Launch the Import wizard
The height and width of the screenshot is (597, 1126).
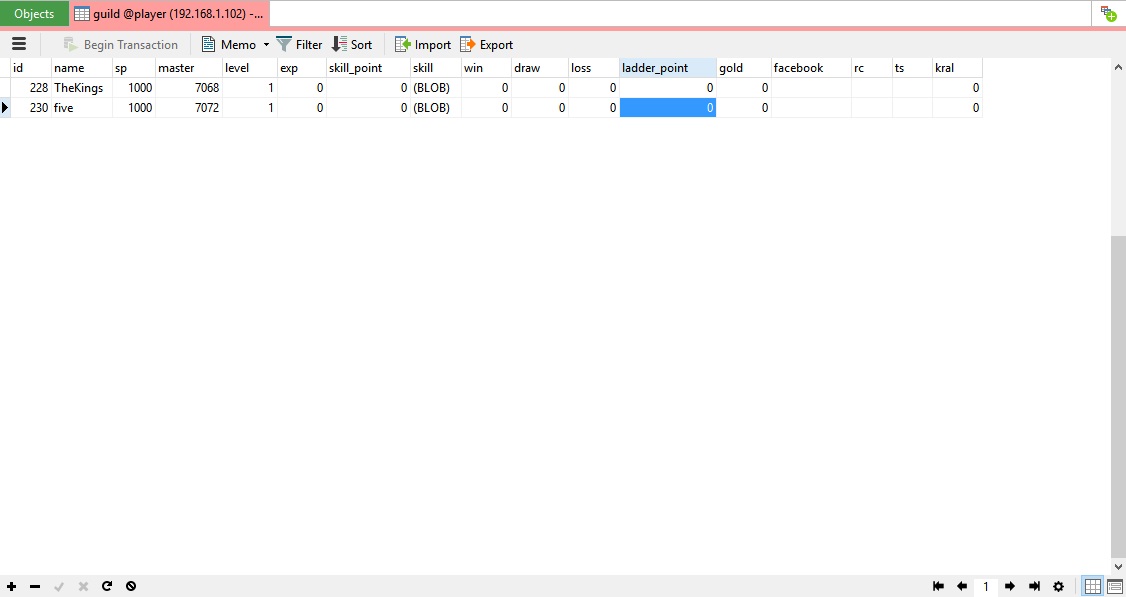point(423,45)
